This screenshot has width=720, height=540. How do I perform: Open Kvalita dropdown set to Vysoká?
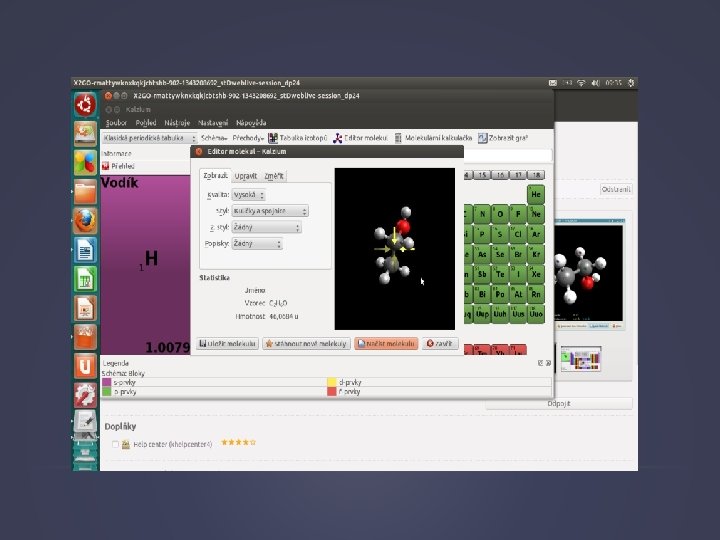pyautogui.click(x=248, y=195)
